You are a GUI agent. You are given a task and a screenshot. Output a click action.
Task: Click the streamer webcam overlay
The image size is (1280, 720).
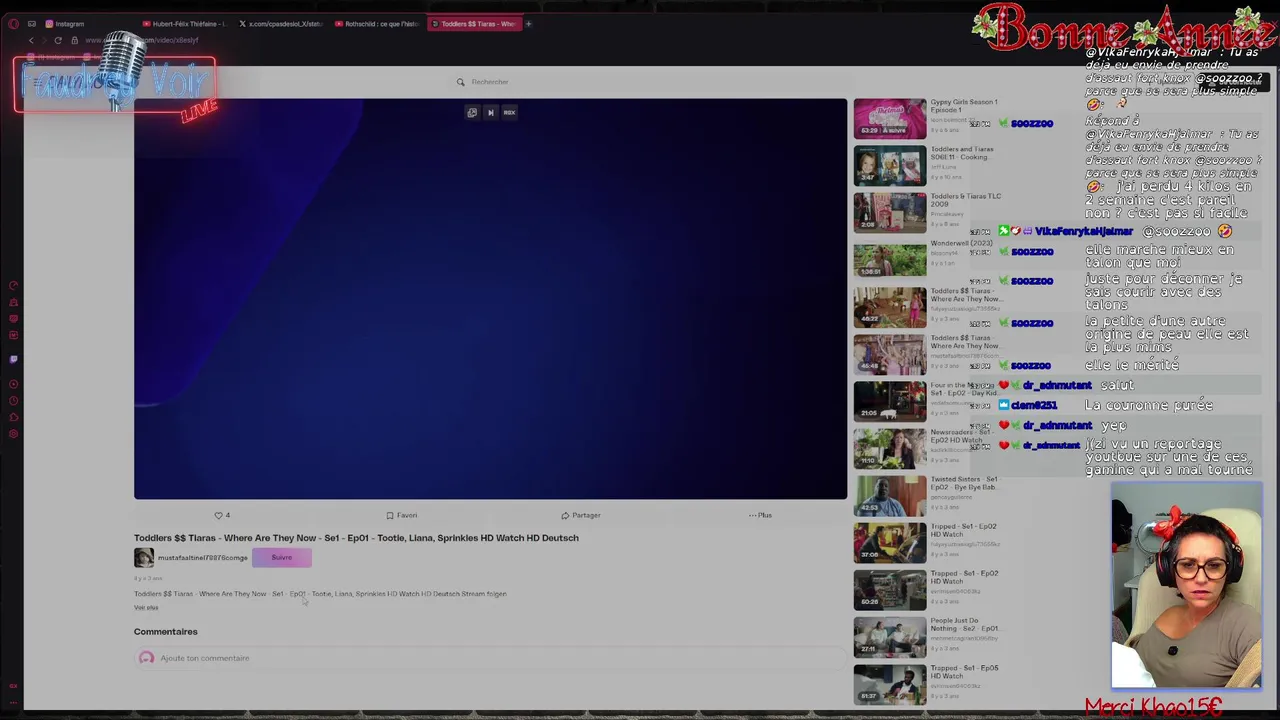(1186, 587)
